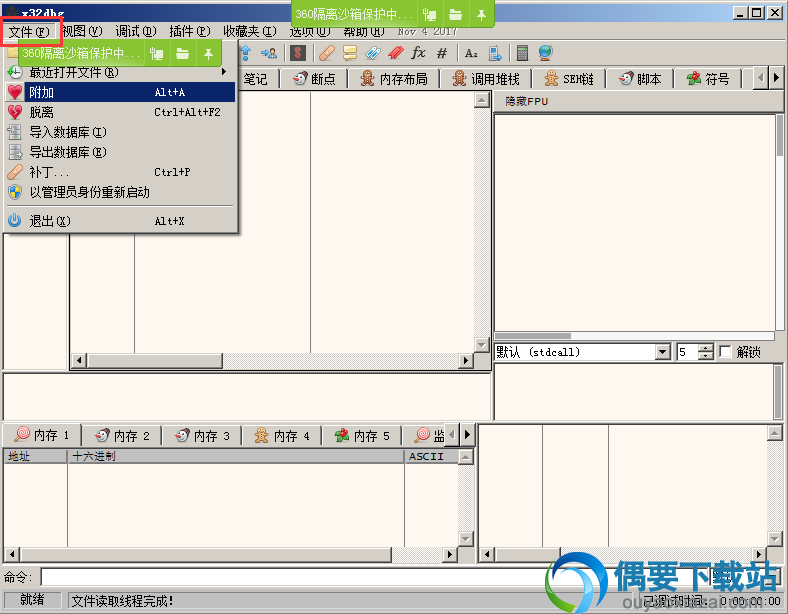Click the 文件读取线程完成! status message
Screen dimensions: 788x614
[123, 600]
